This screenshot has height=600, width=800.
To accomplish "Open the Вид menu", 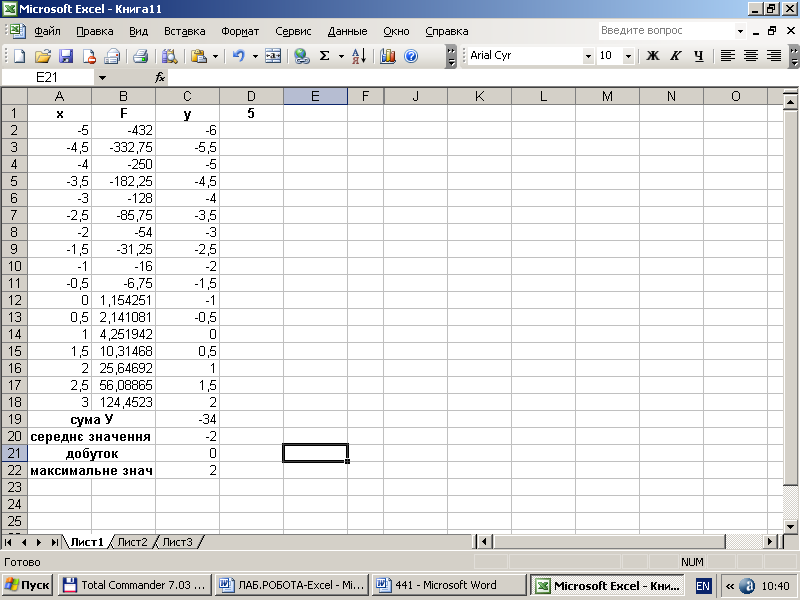I will click(138, 31).
